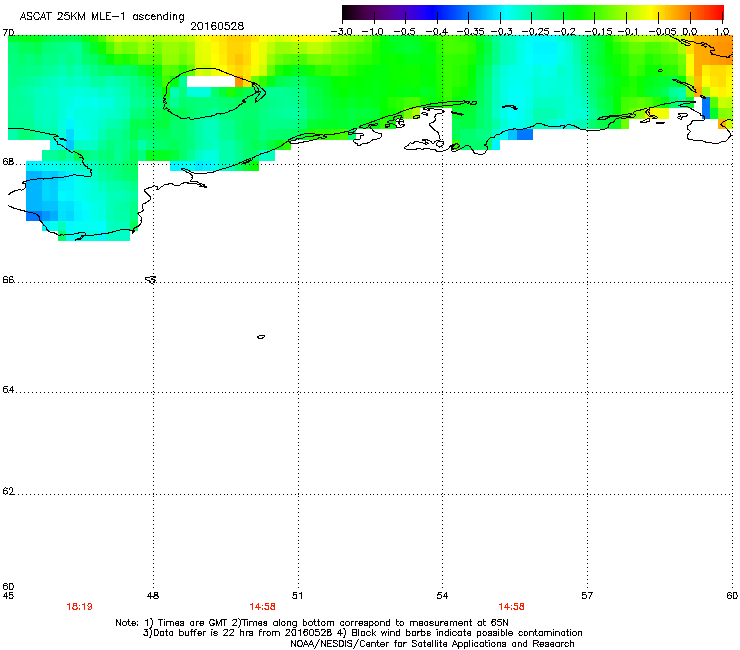Click the colorbar label -0.2
This screenshot has width=740, height=650.
[565, 32]
